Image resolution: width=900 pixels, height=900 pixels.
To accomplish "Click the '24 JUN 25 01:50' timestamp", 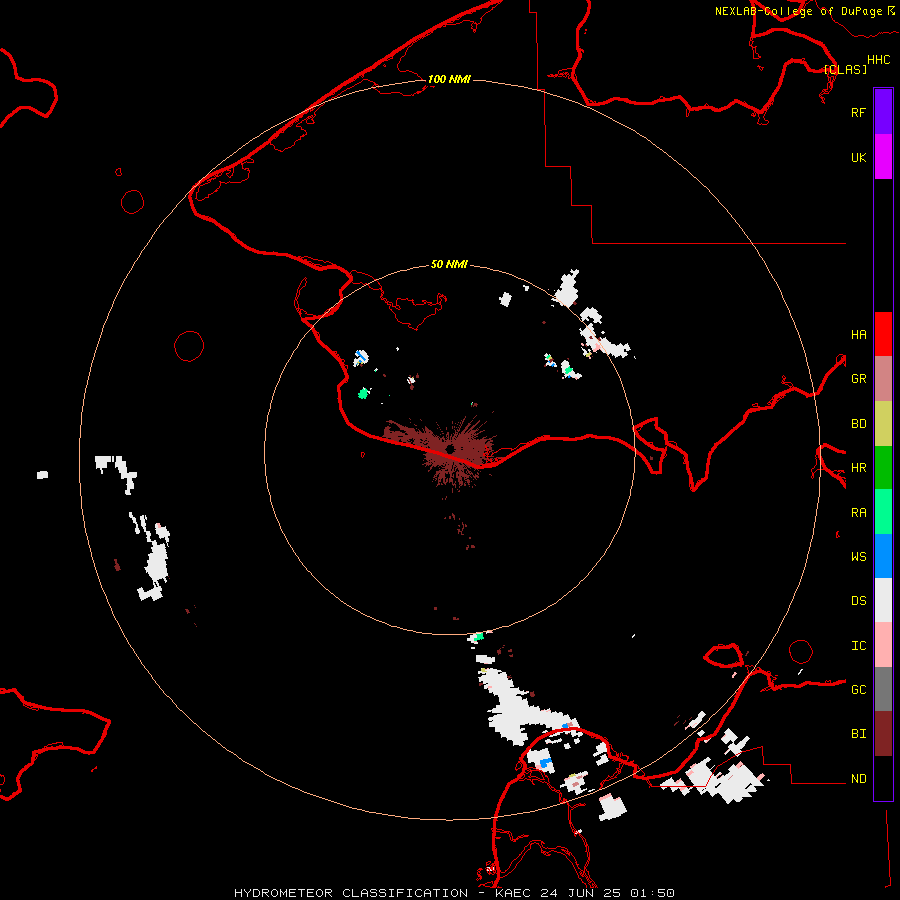I will tap(607, 893).
